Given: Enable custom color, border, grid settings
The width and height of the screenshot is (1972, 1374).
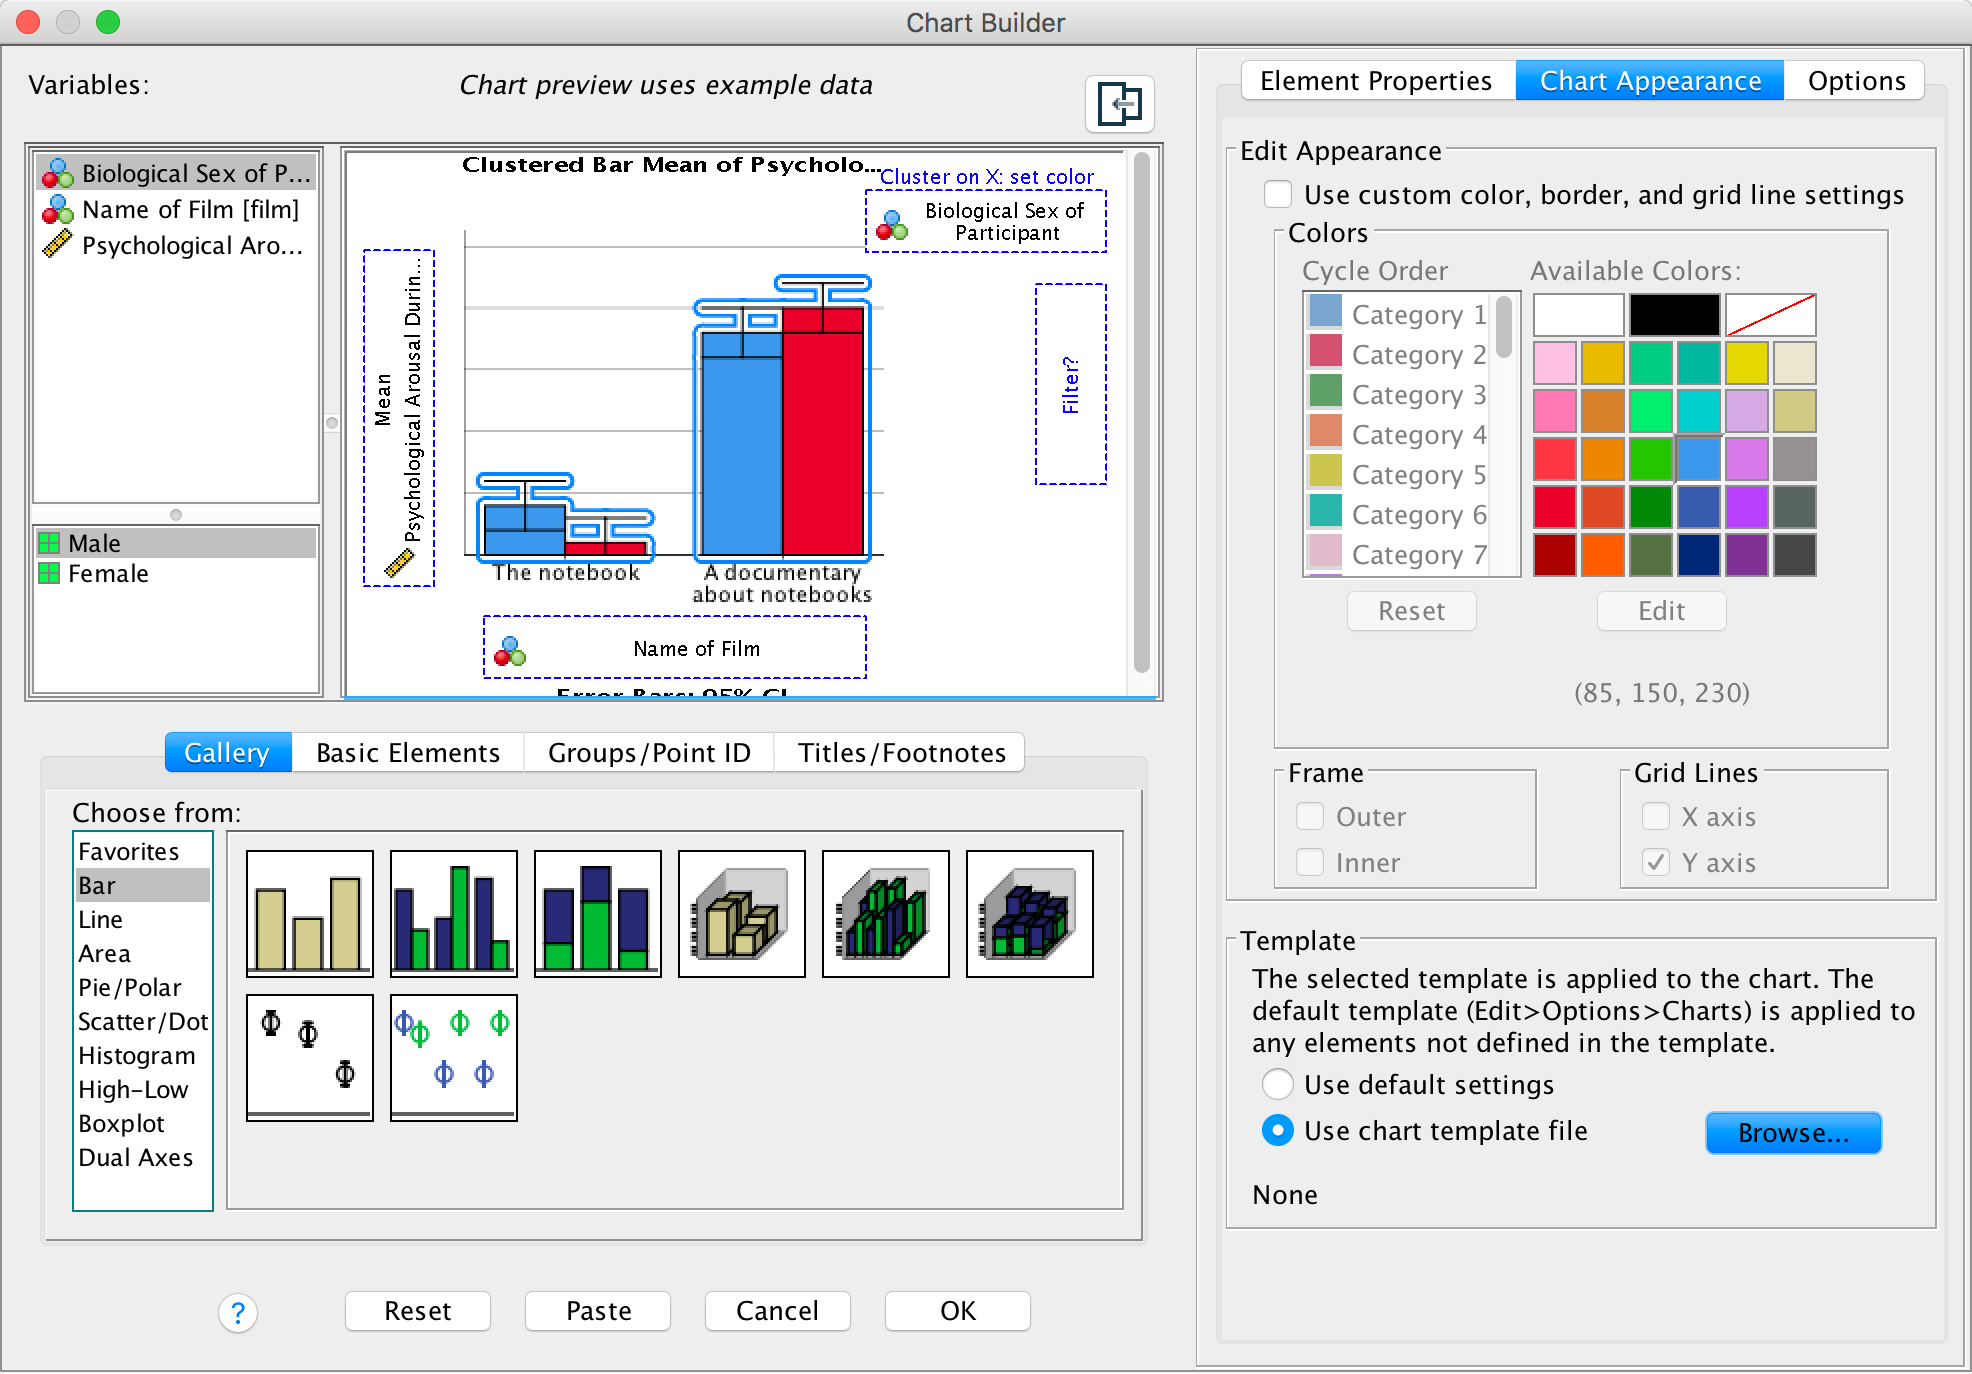Looking at the screenshot, I should point(1278,194).
